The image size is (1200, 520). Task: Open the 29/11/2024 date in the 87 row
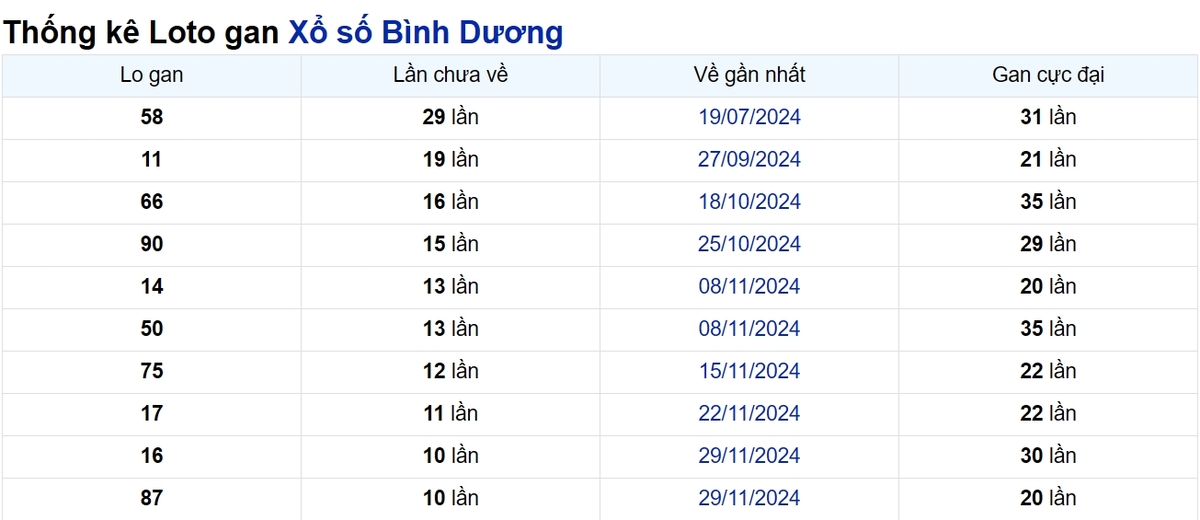click(749, 498)
